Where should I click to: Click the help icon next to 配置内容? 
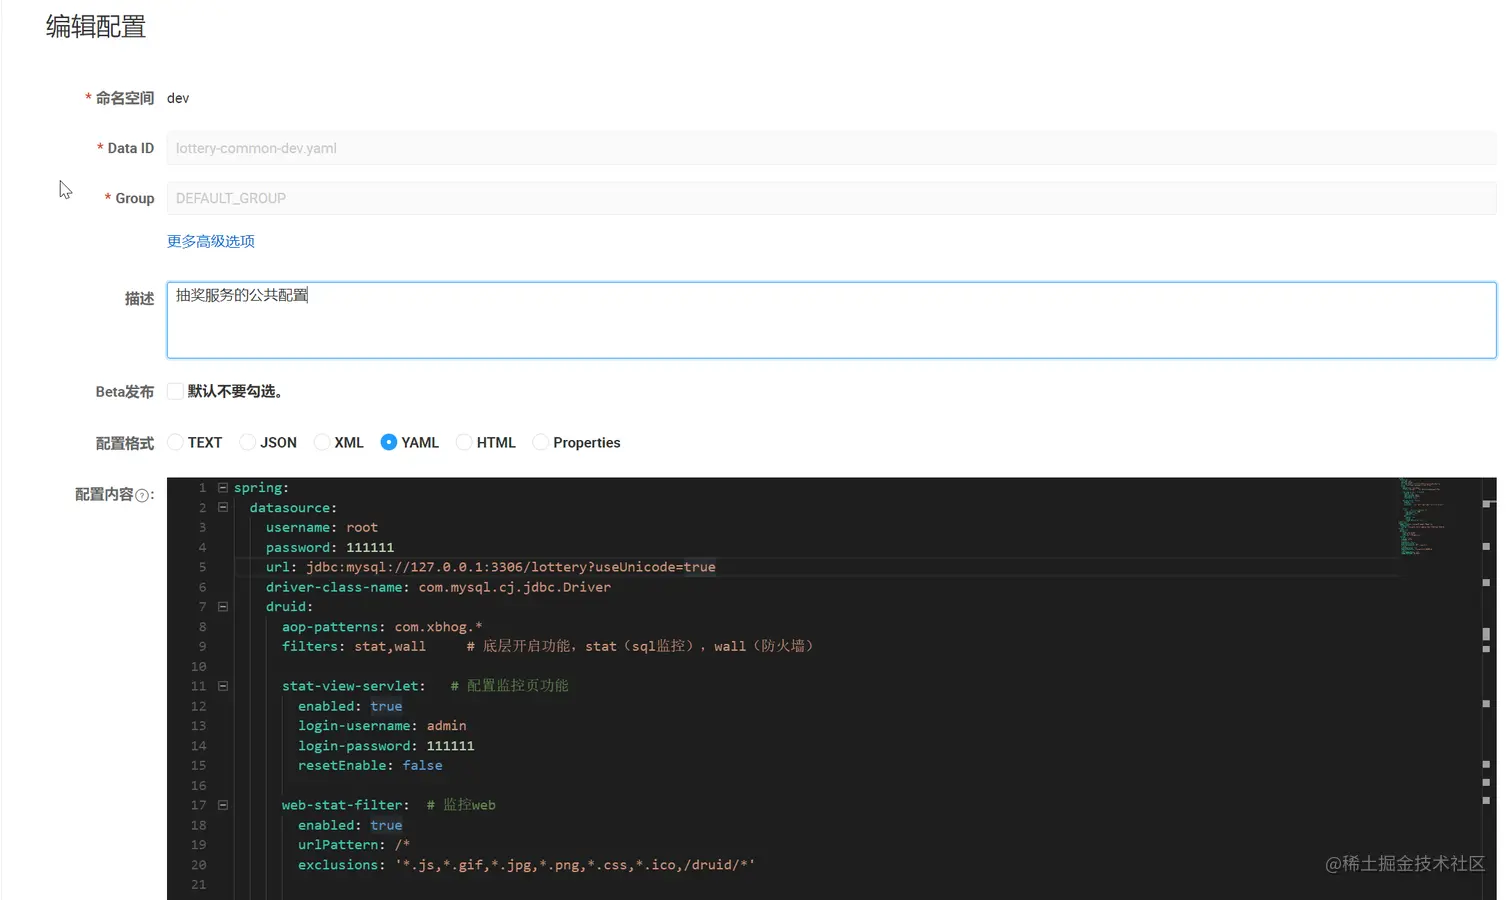[x=142, y=495]
